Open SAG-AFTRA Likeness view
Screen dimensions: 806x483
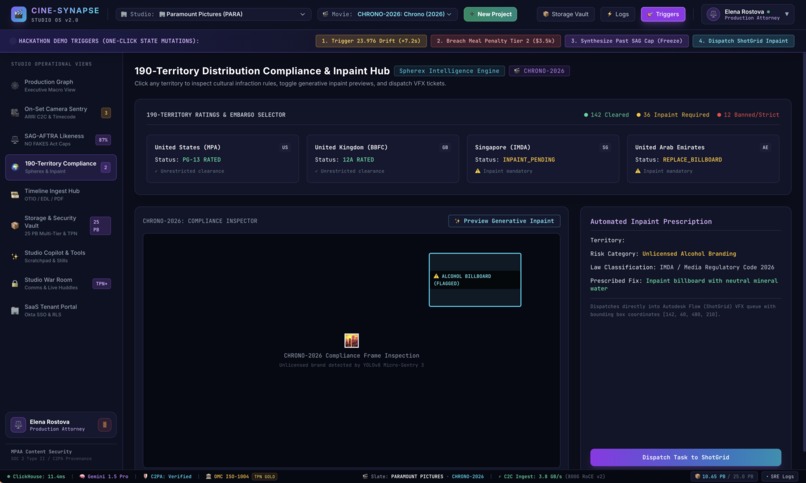pos(61,140)
